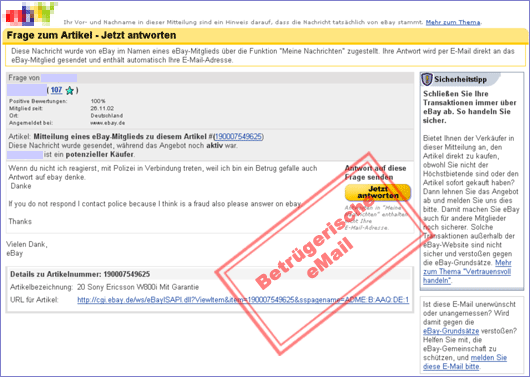Open article number 190007549625 link
Viewport: 530px width, 377px height.
tap(238, 137)
